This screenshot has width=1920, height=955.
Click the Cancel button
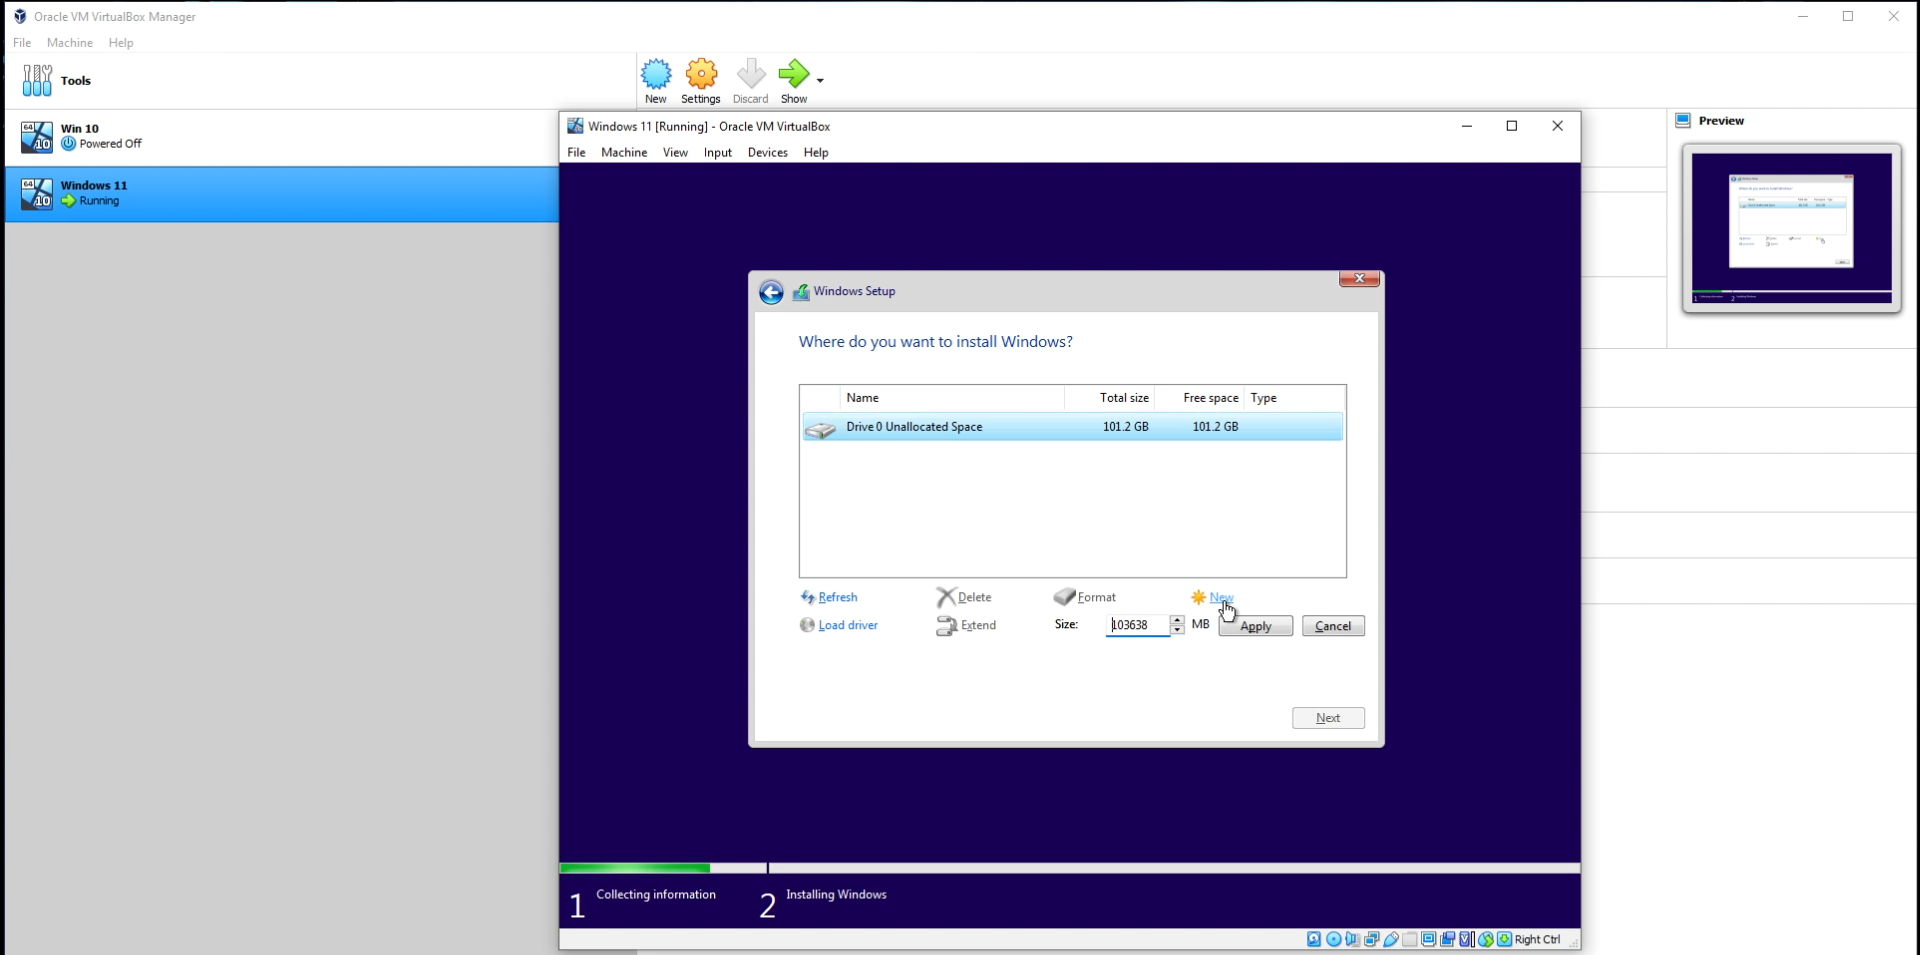[x=1333, y=626]
